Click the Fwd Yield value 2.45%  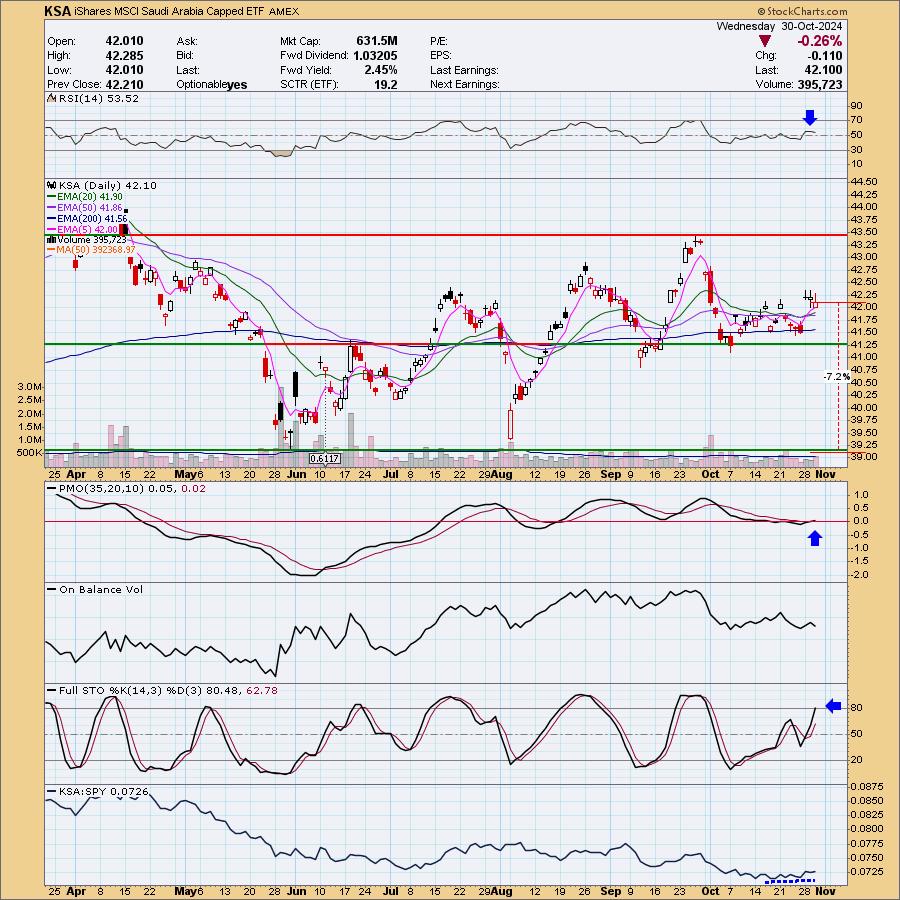(x=381, y=70)
